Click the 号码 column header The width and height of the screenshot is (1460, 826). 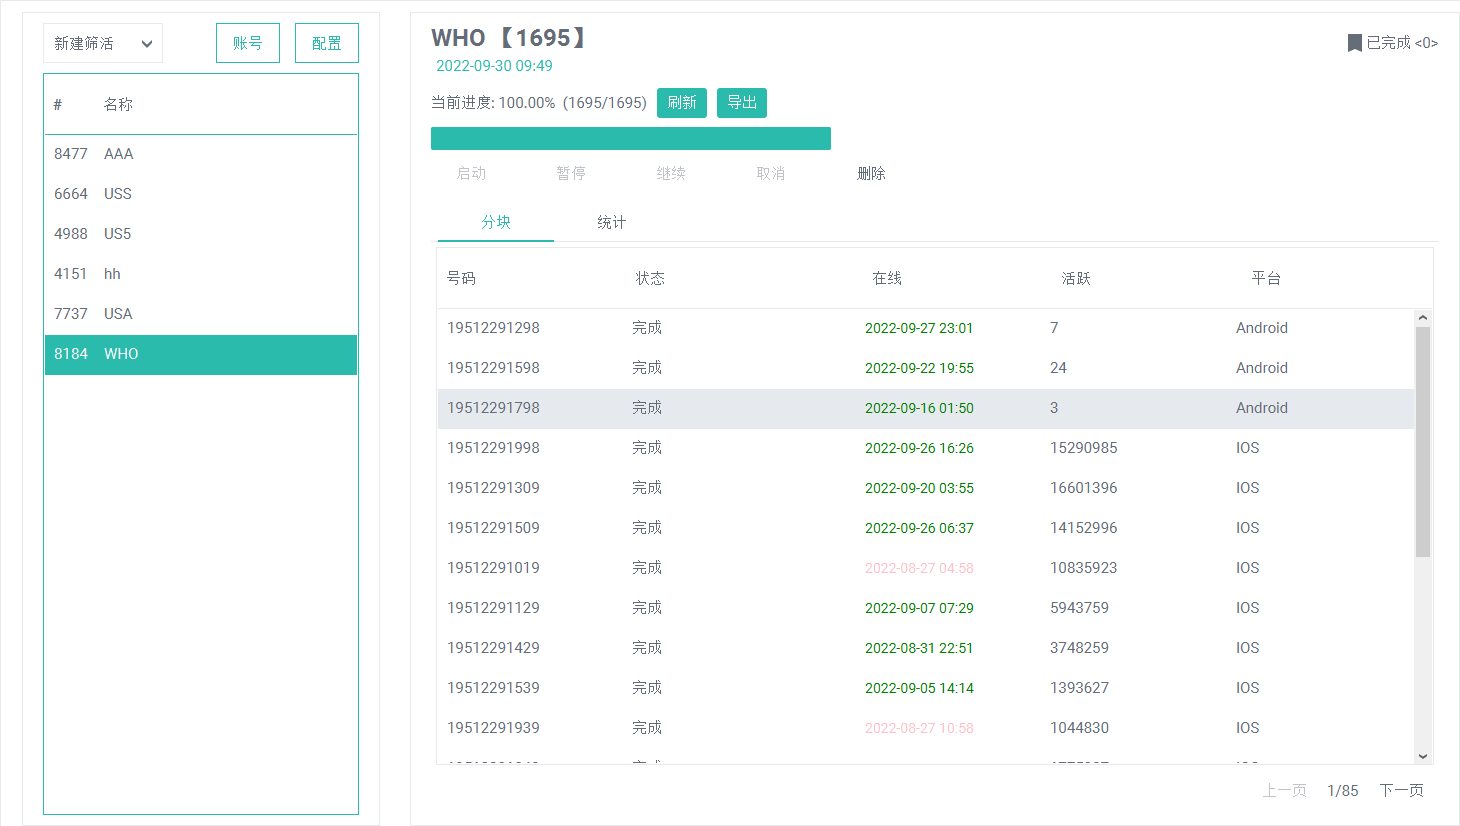461,278
